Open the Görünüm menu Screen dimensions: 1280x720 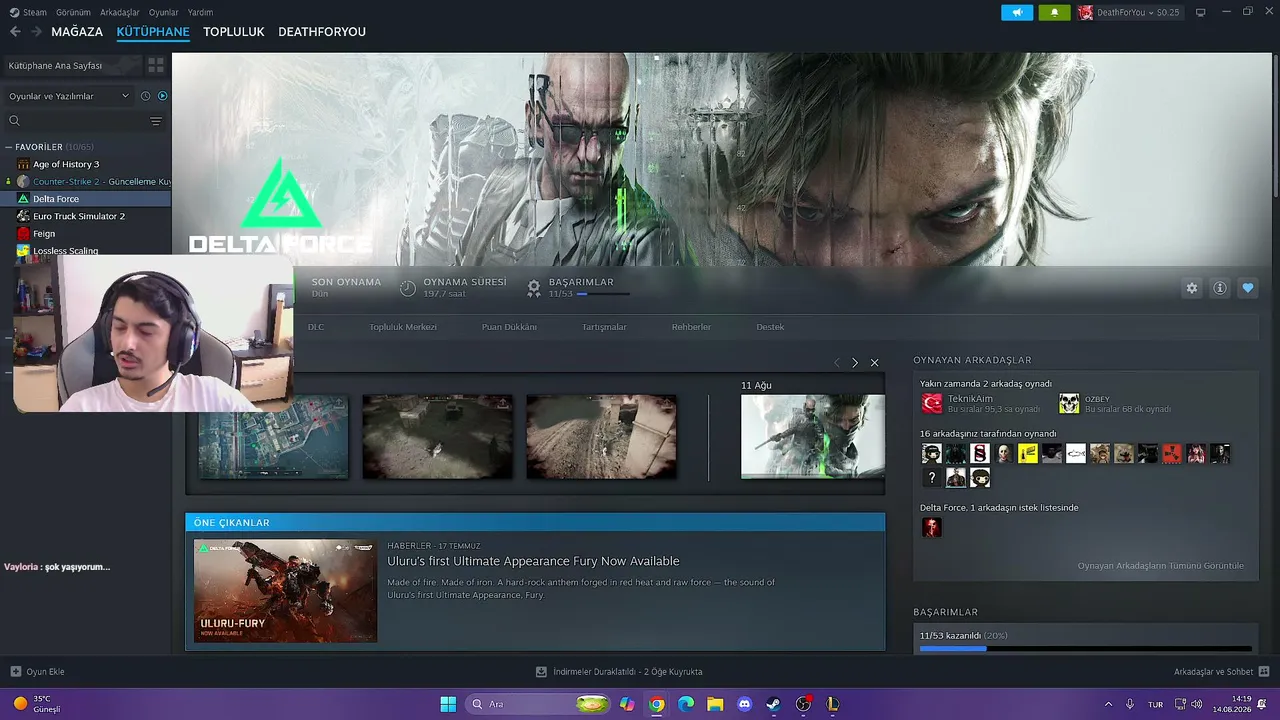73,12
